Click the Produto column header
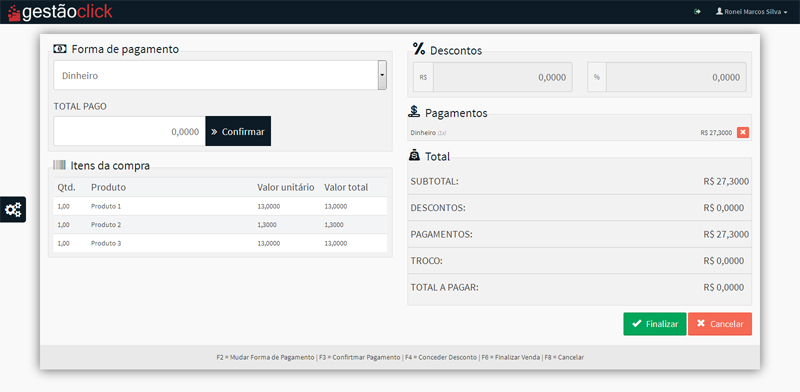Image resolution: width=800 pixels, height=392 pixels. [x=108, y=187]
